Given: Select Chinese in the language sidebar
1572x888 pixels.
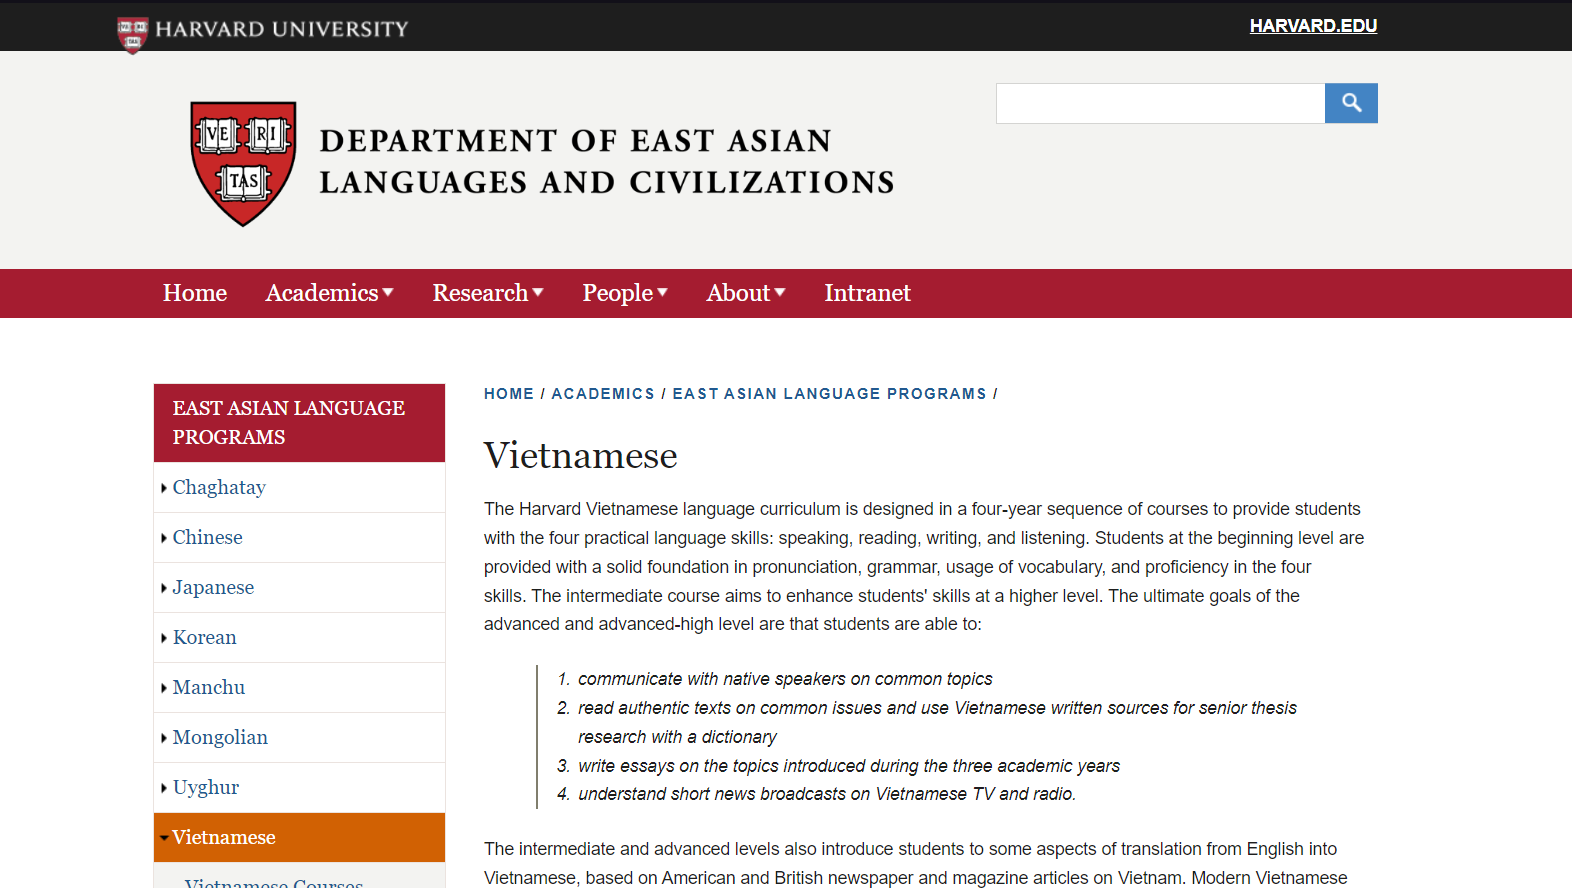Looking at the screenshot, I should point(207,537).
